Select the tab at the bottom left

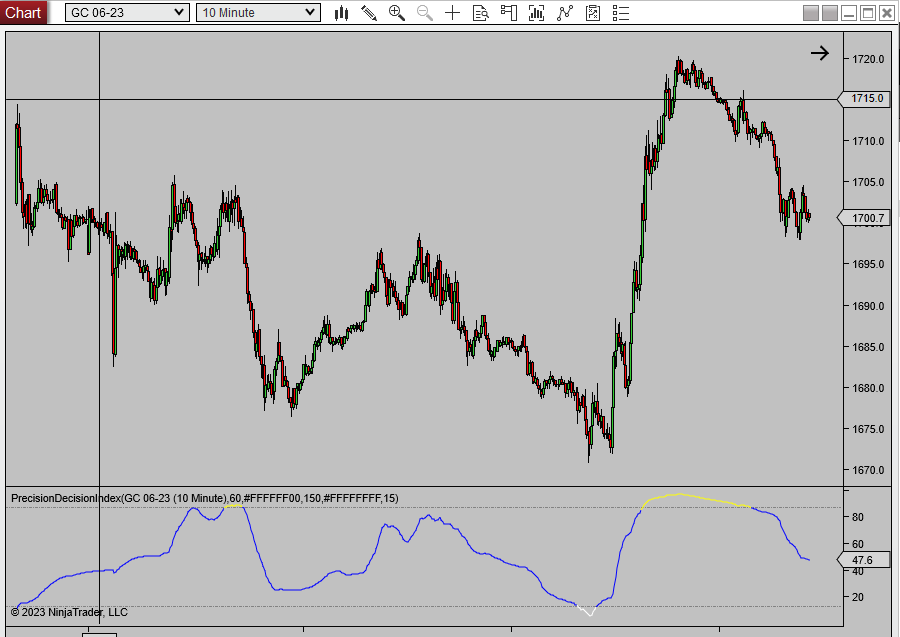[x=100, y=632]
